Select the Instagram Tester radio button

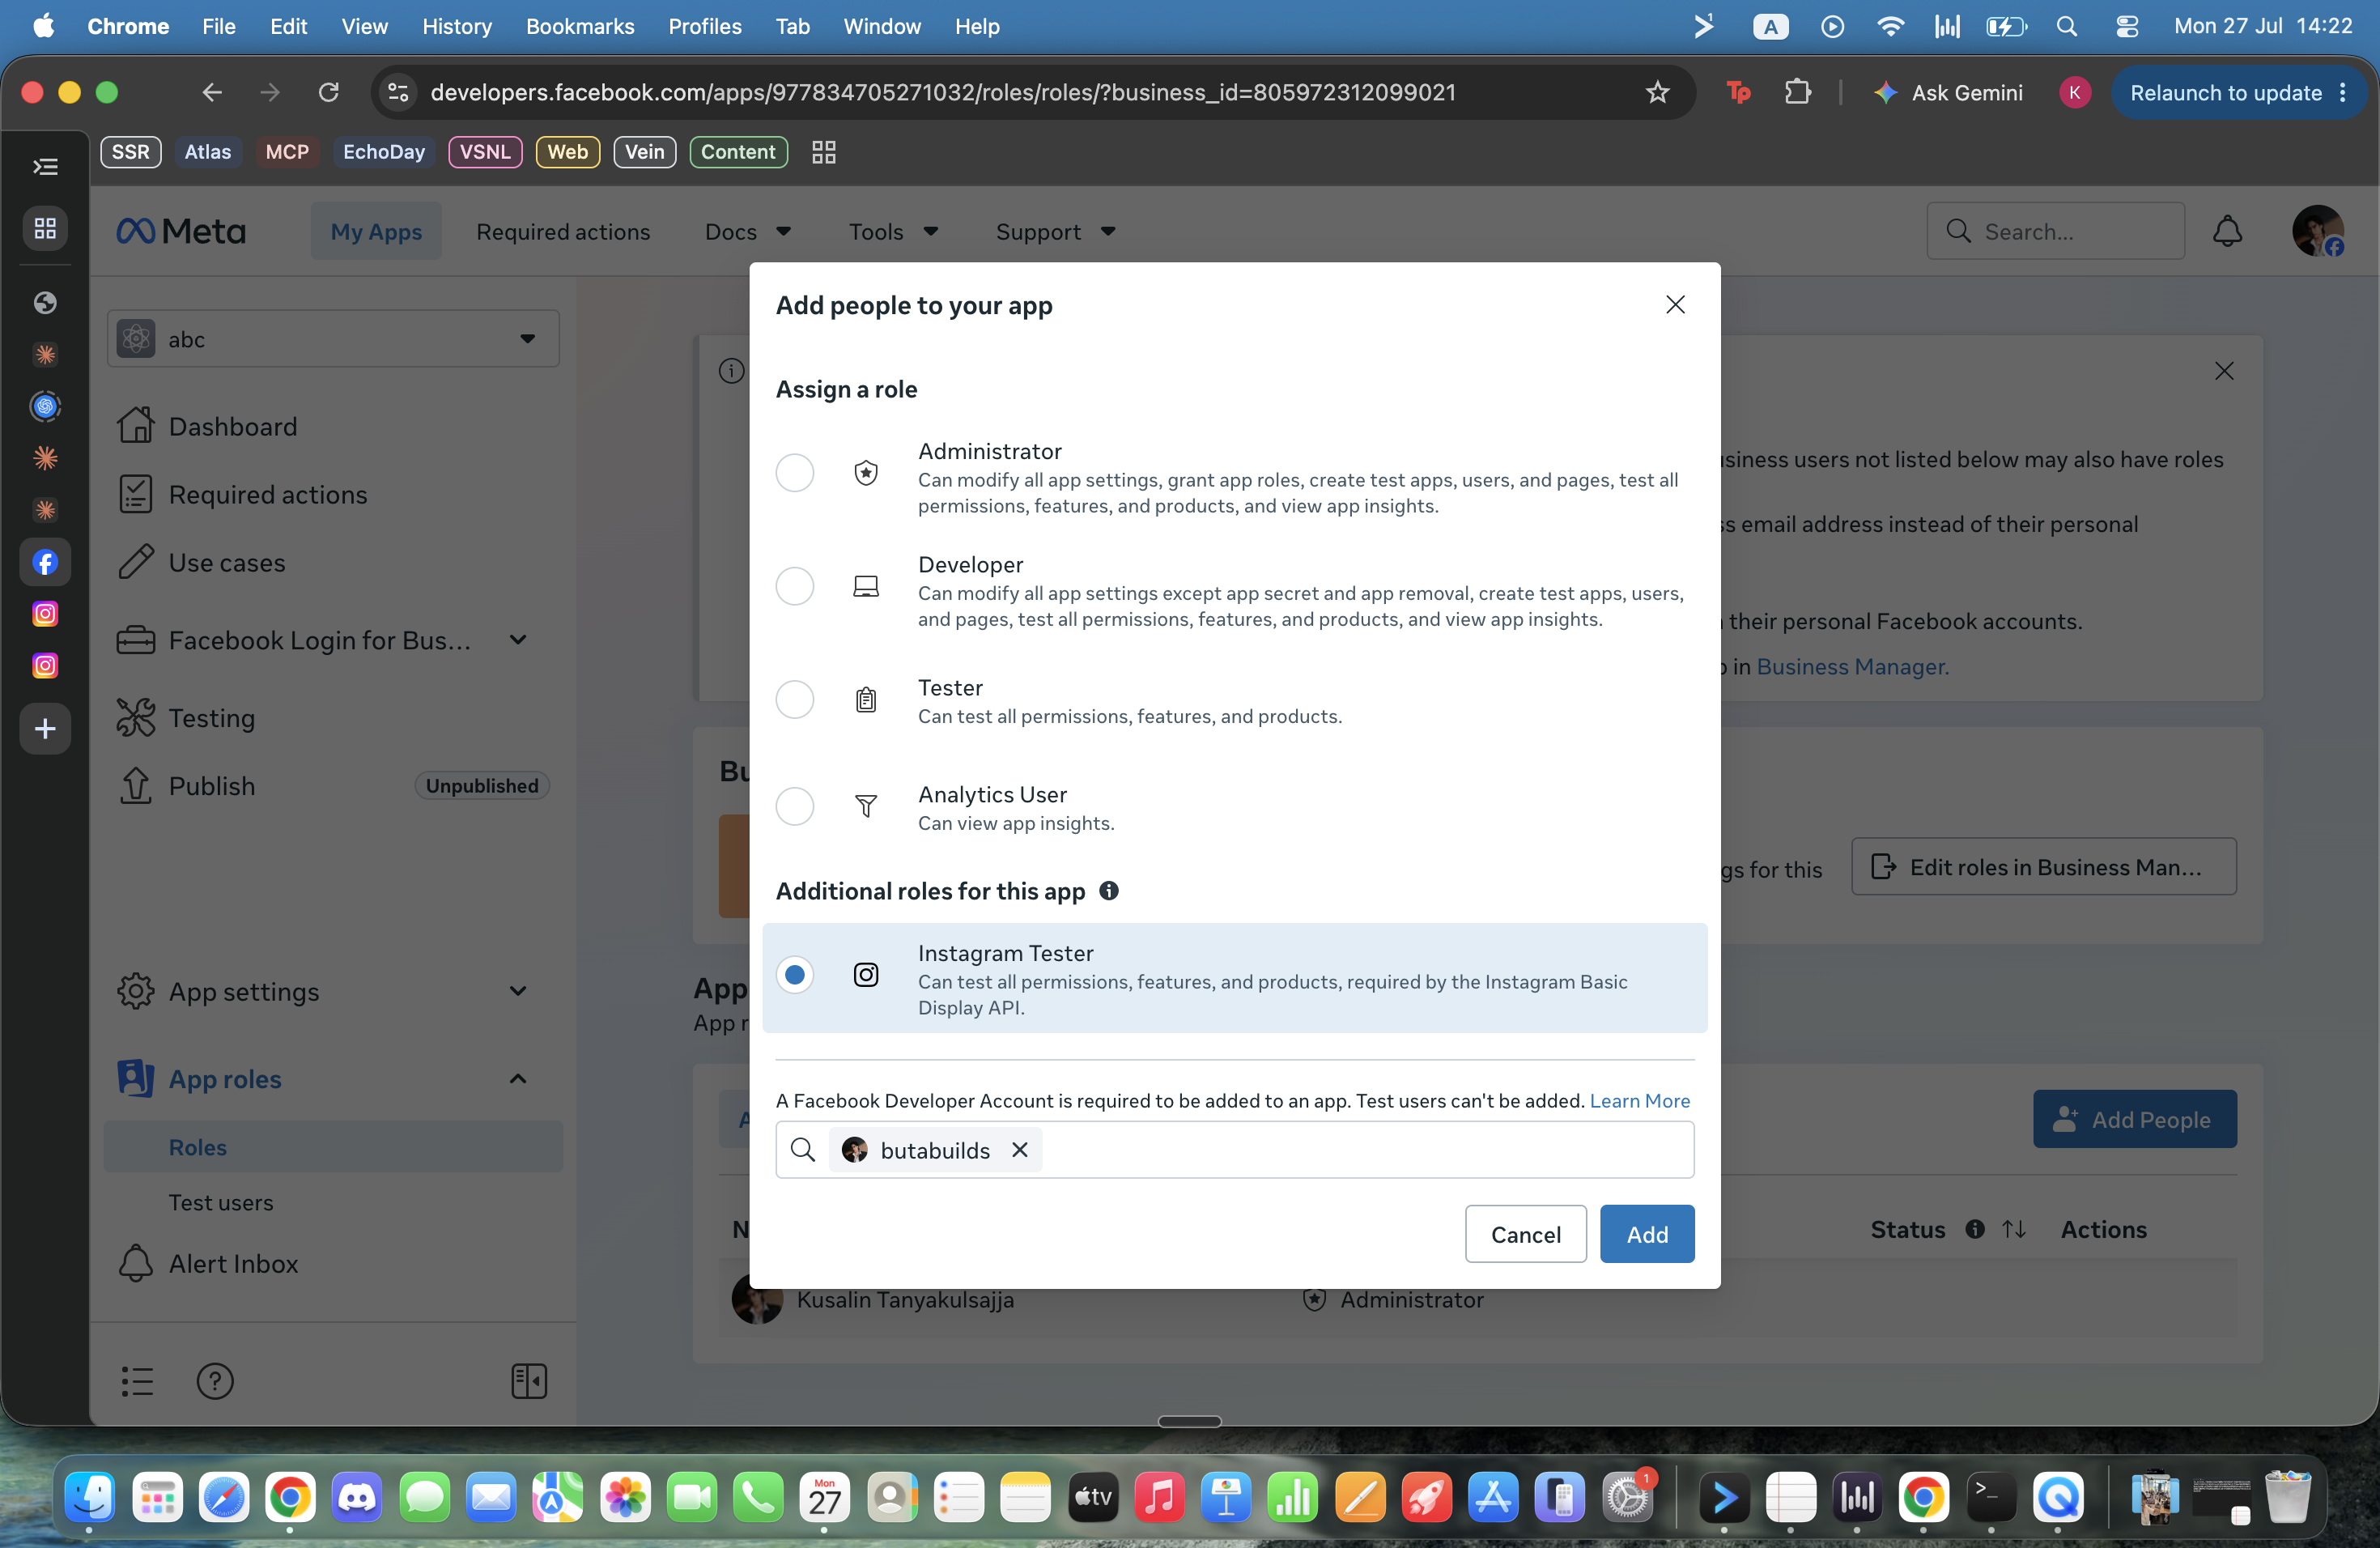tap(794, 974)
